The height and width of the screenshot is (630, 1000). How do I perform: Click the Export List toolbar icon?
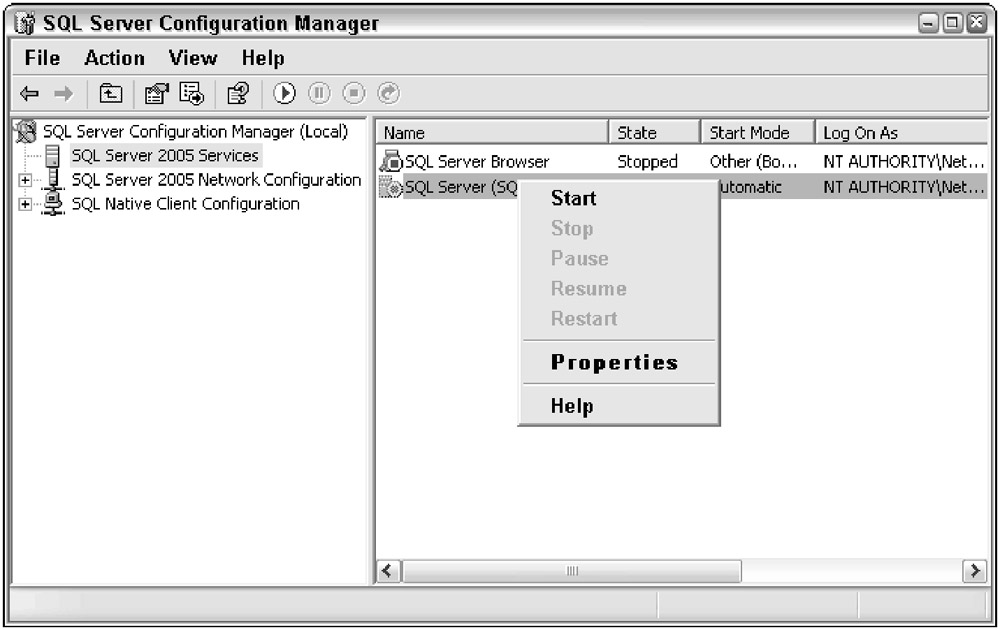pyautogui.click(x=193, y=93)
